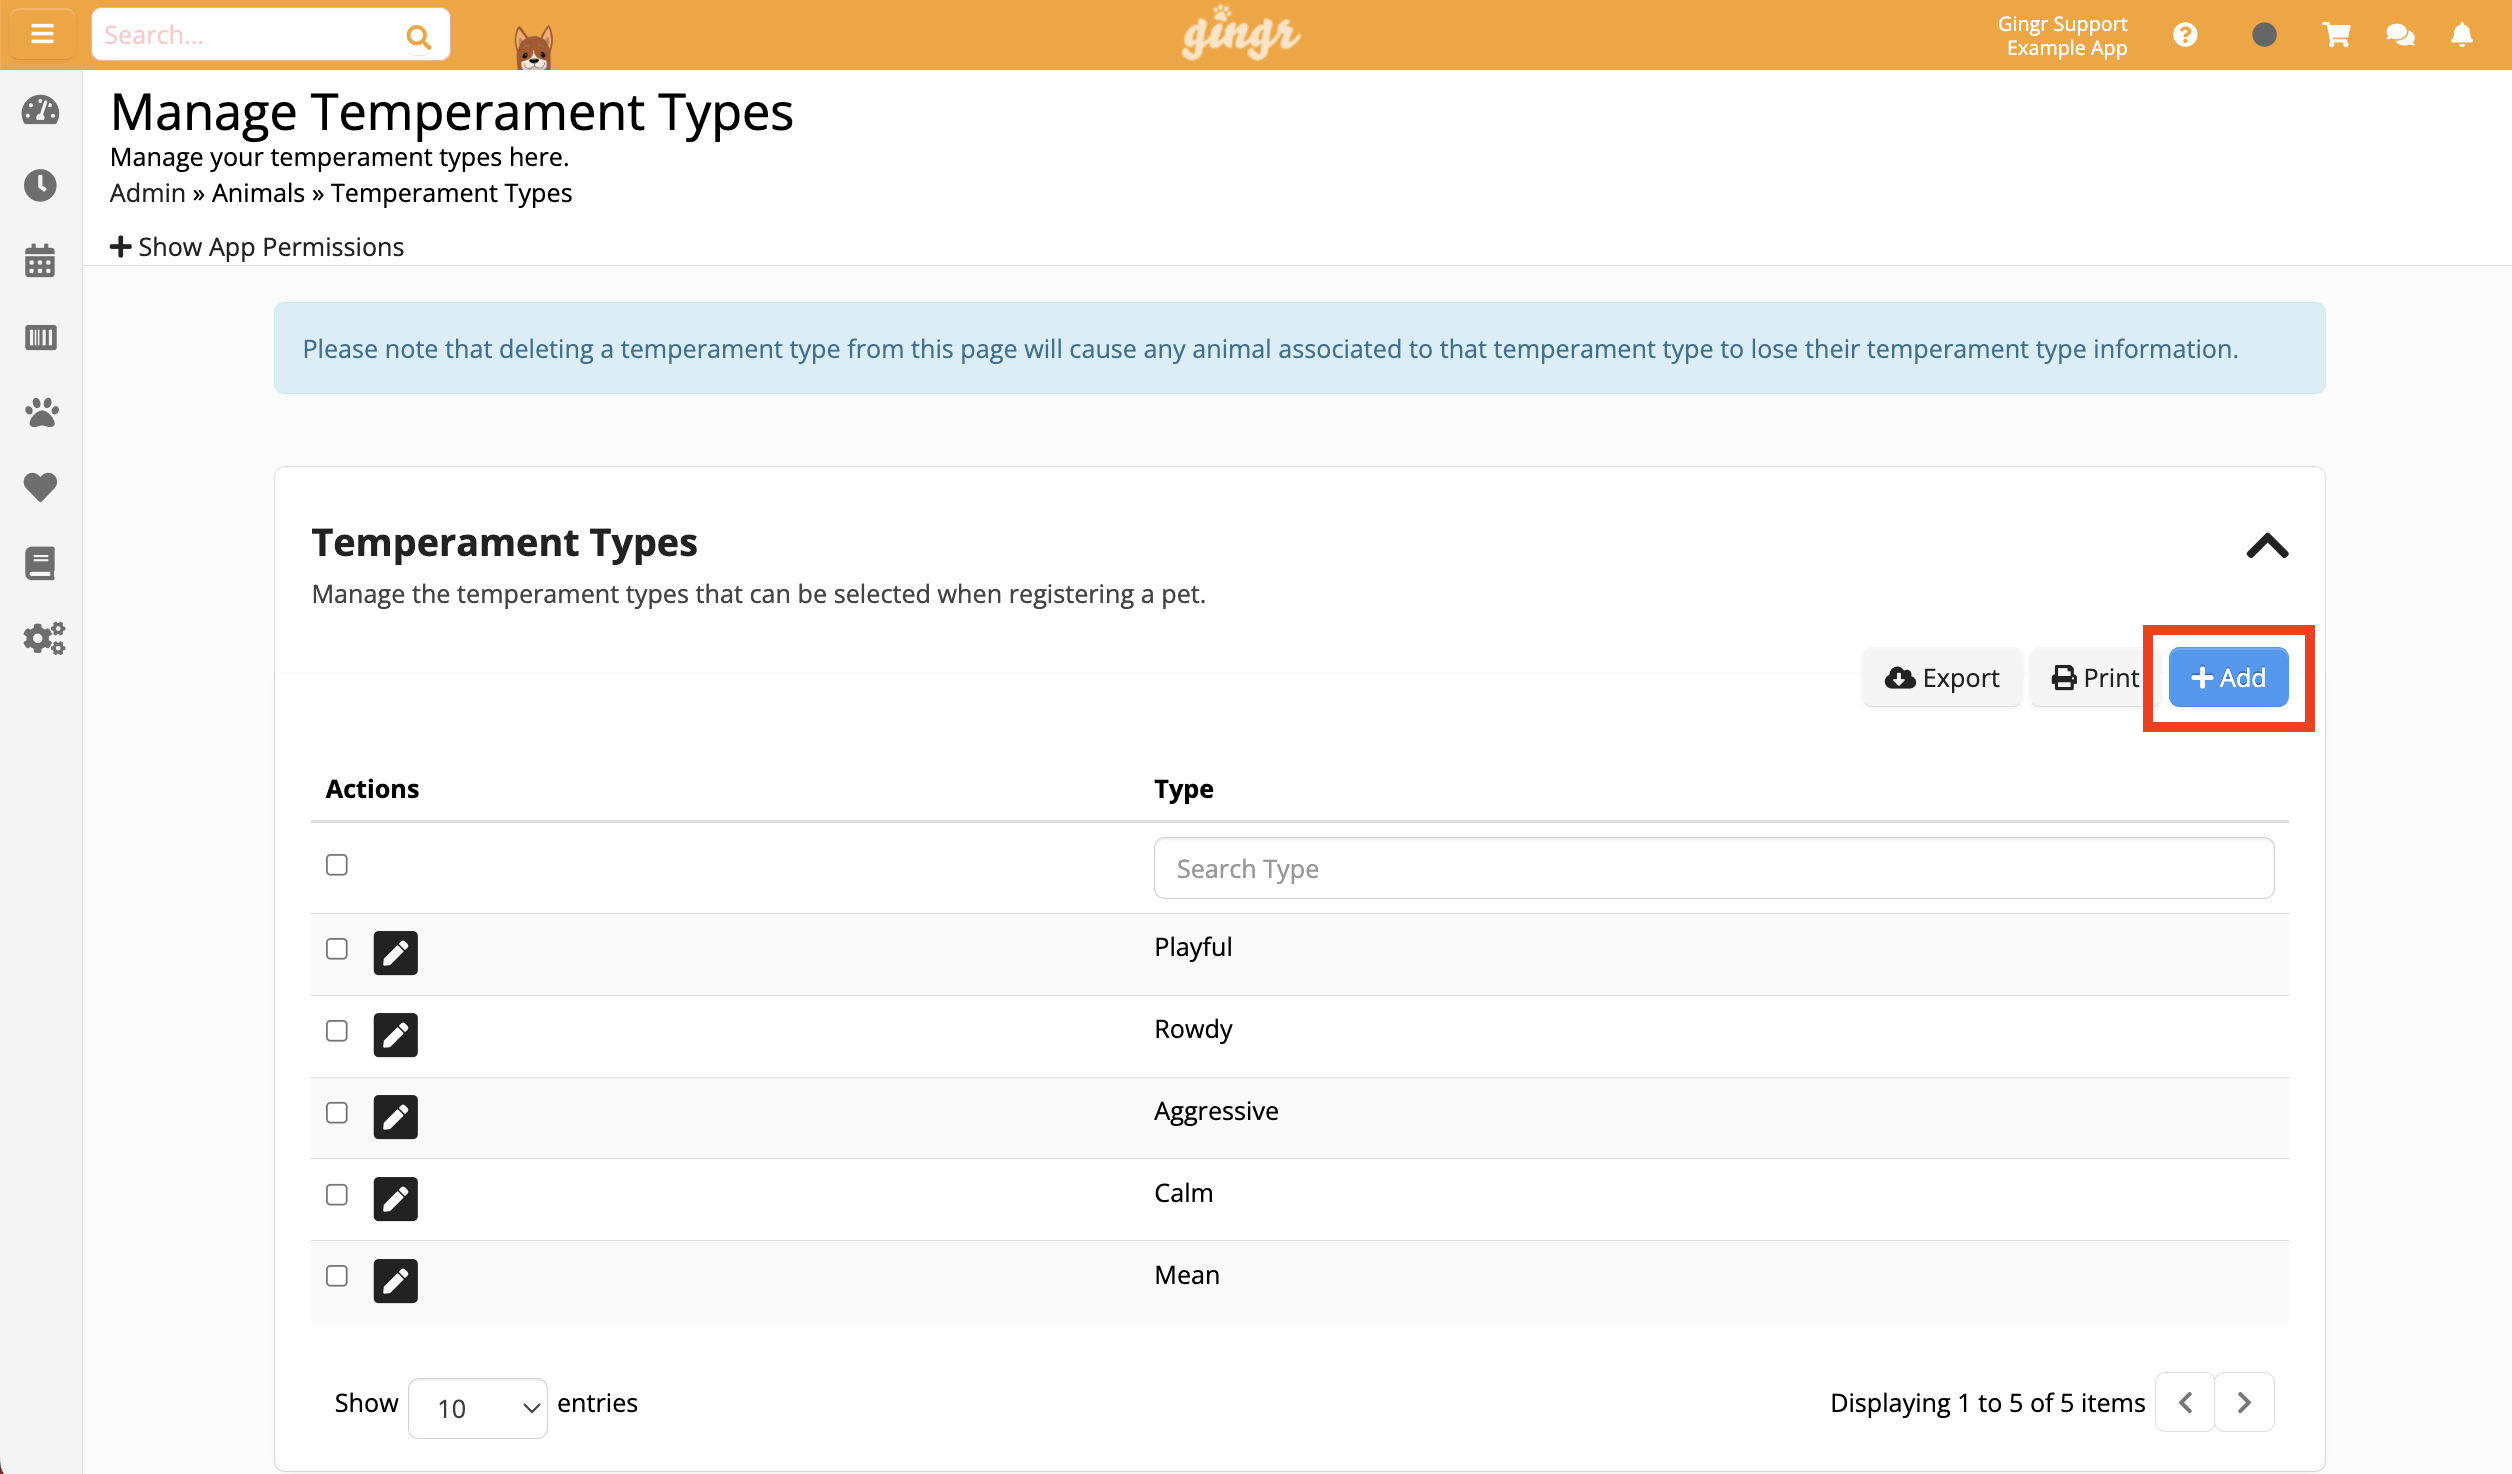
Task: Open the shopping cart icon
Action: (x=2336, y=36)
